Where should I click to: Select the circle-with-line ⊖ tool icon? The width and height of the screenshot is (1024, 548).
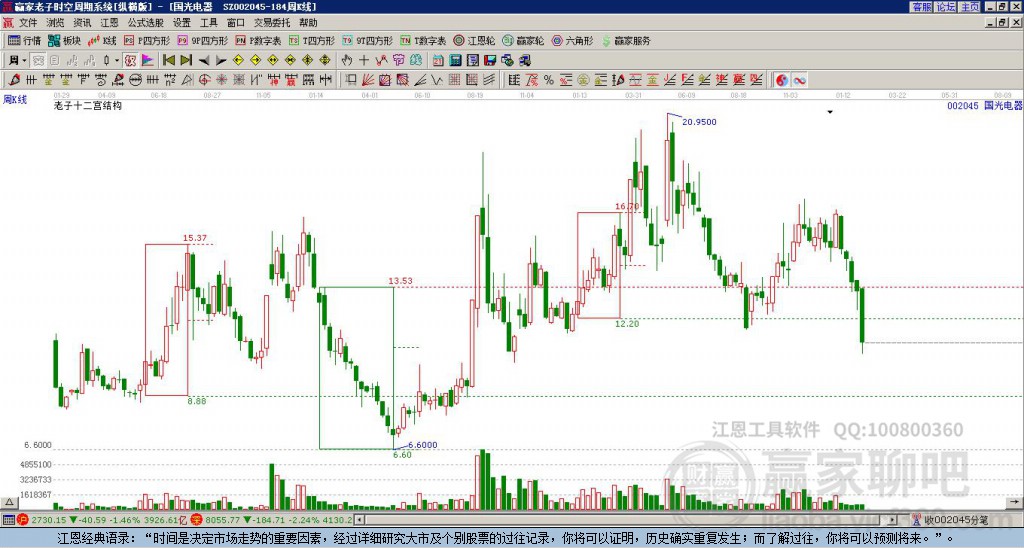(135, 80)
